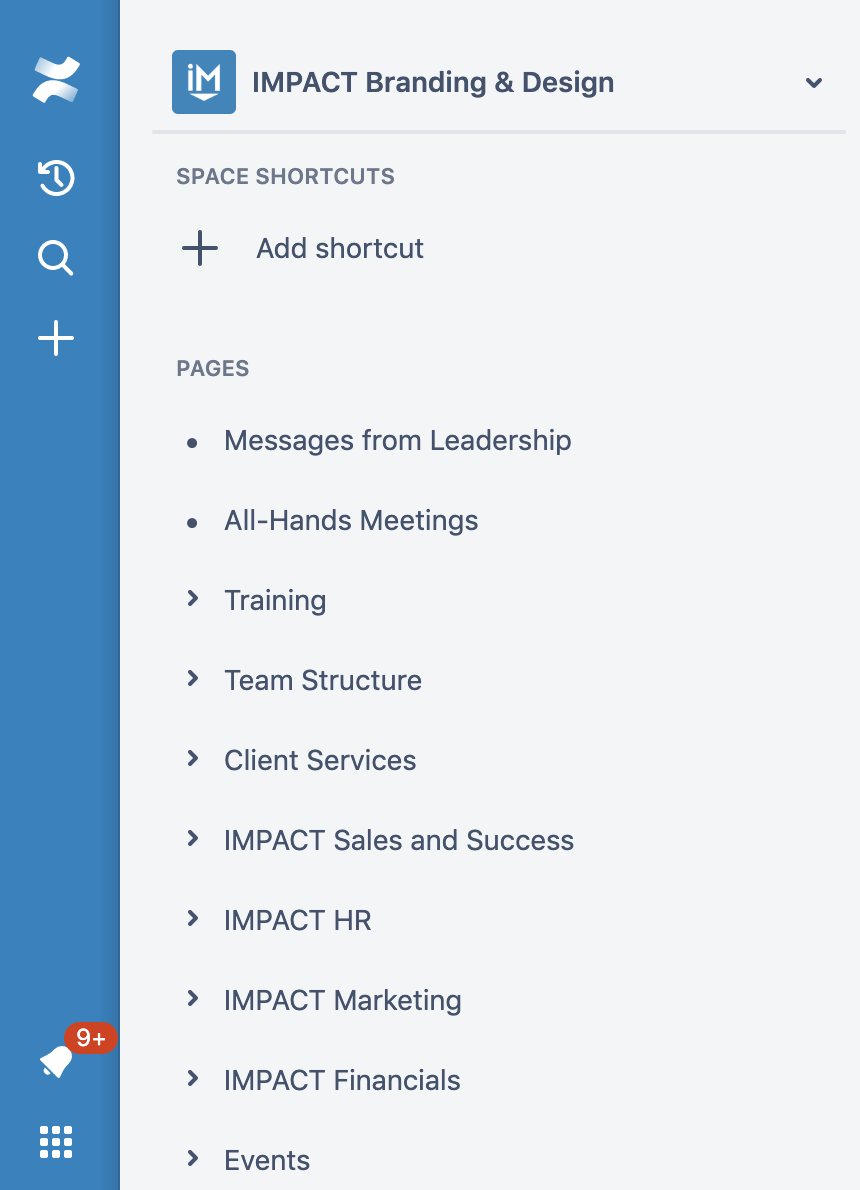
Task: Open the All-Hands Meetings page
Action: click(351, 520)
